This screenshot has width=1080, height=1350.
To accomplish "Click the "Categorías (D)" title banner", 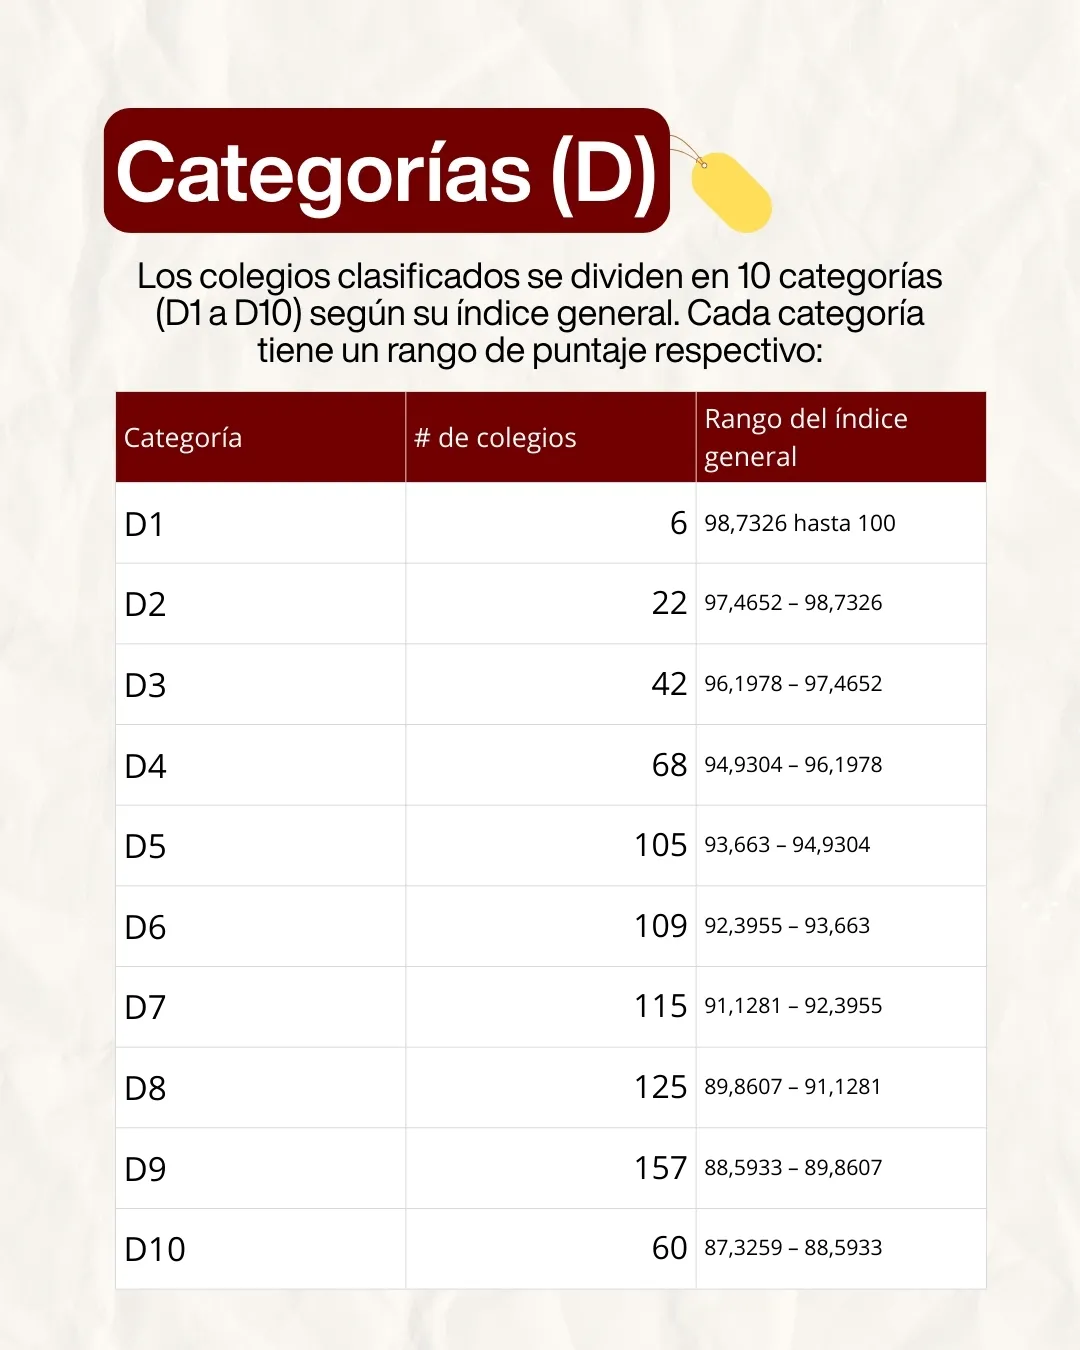I will point(386,171).
